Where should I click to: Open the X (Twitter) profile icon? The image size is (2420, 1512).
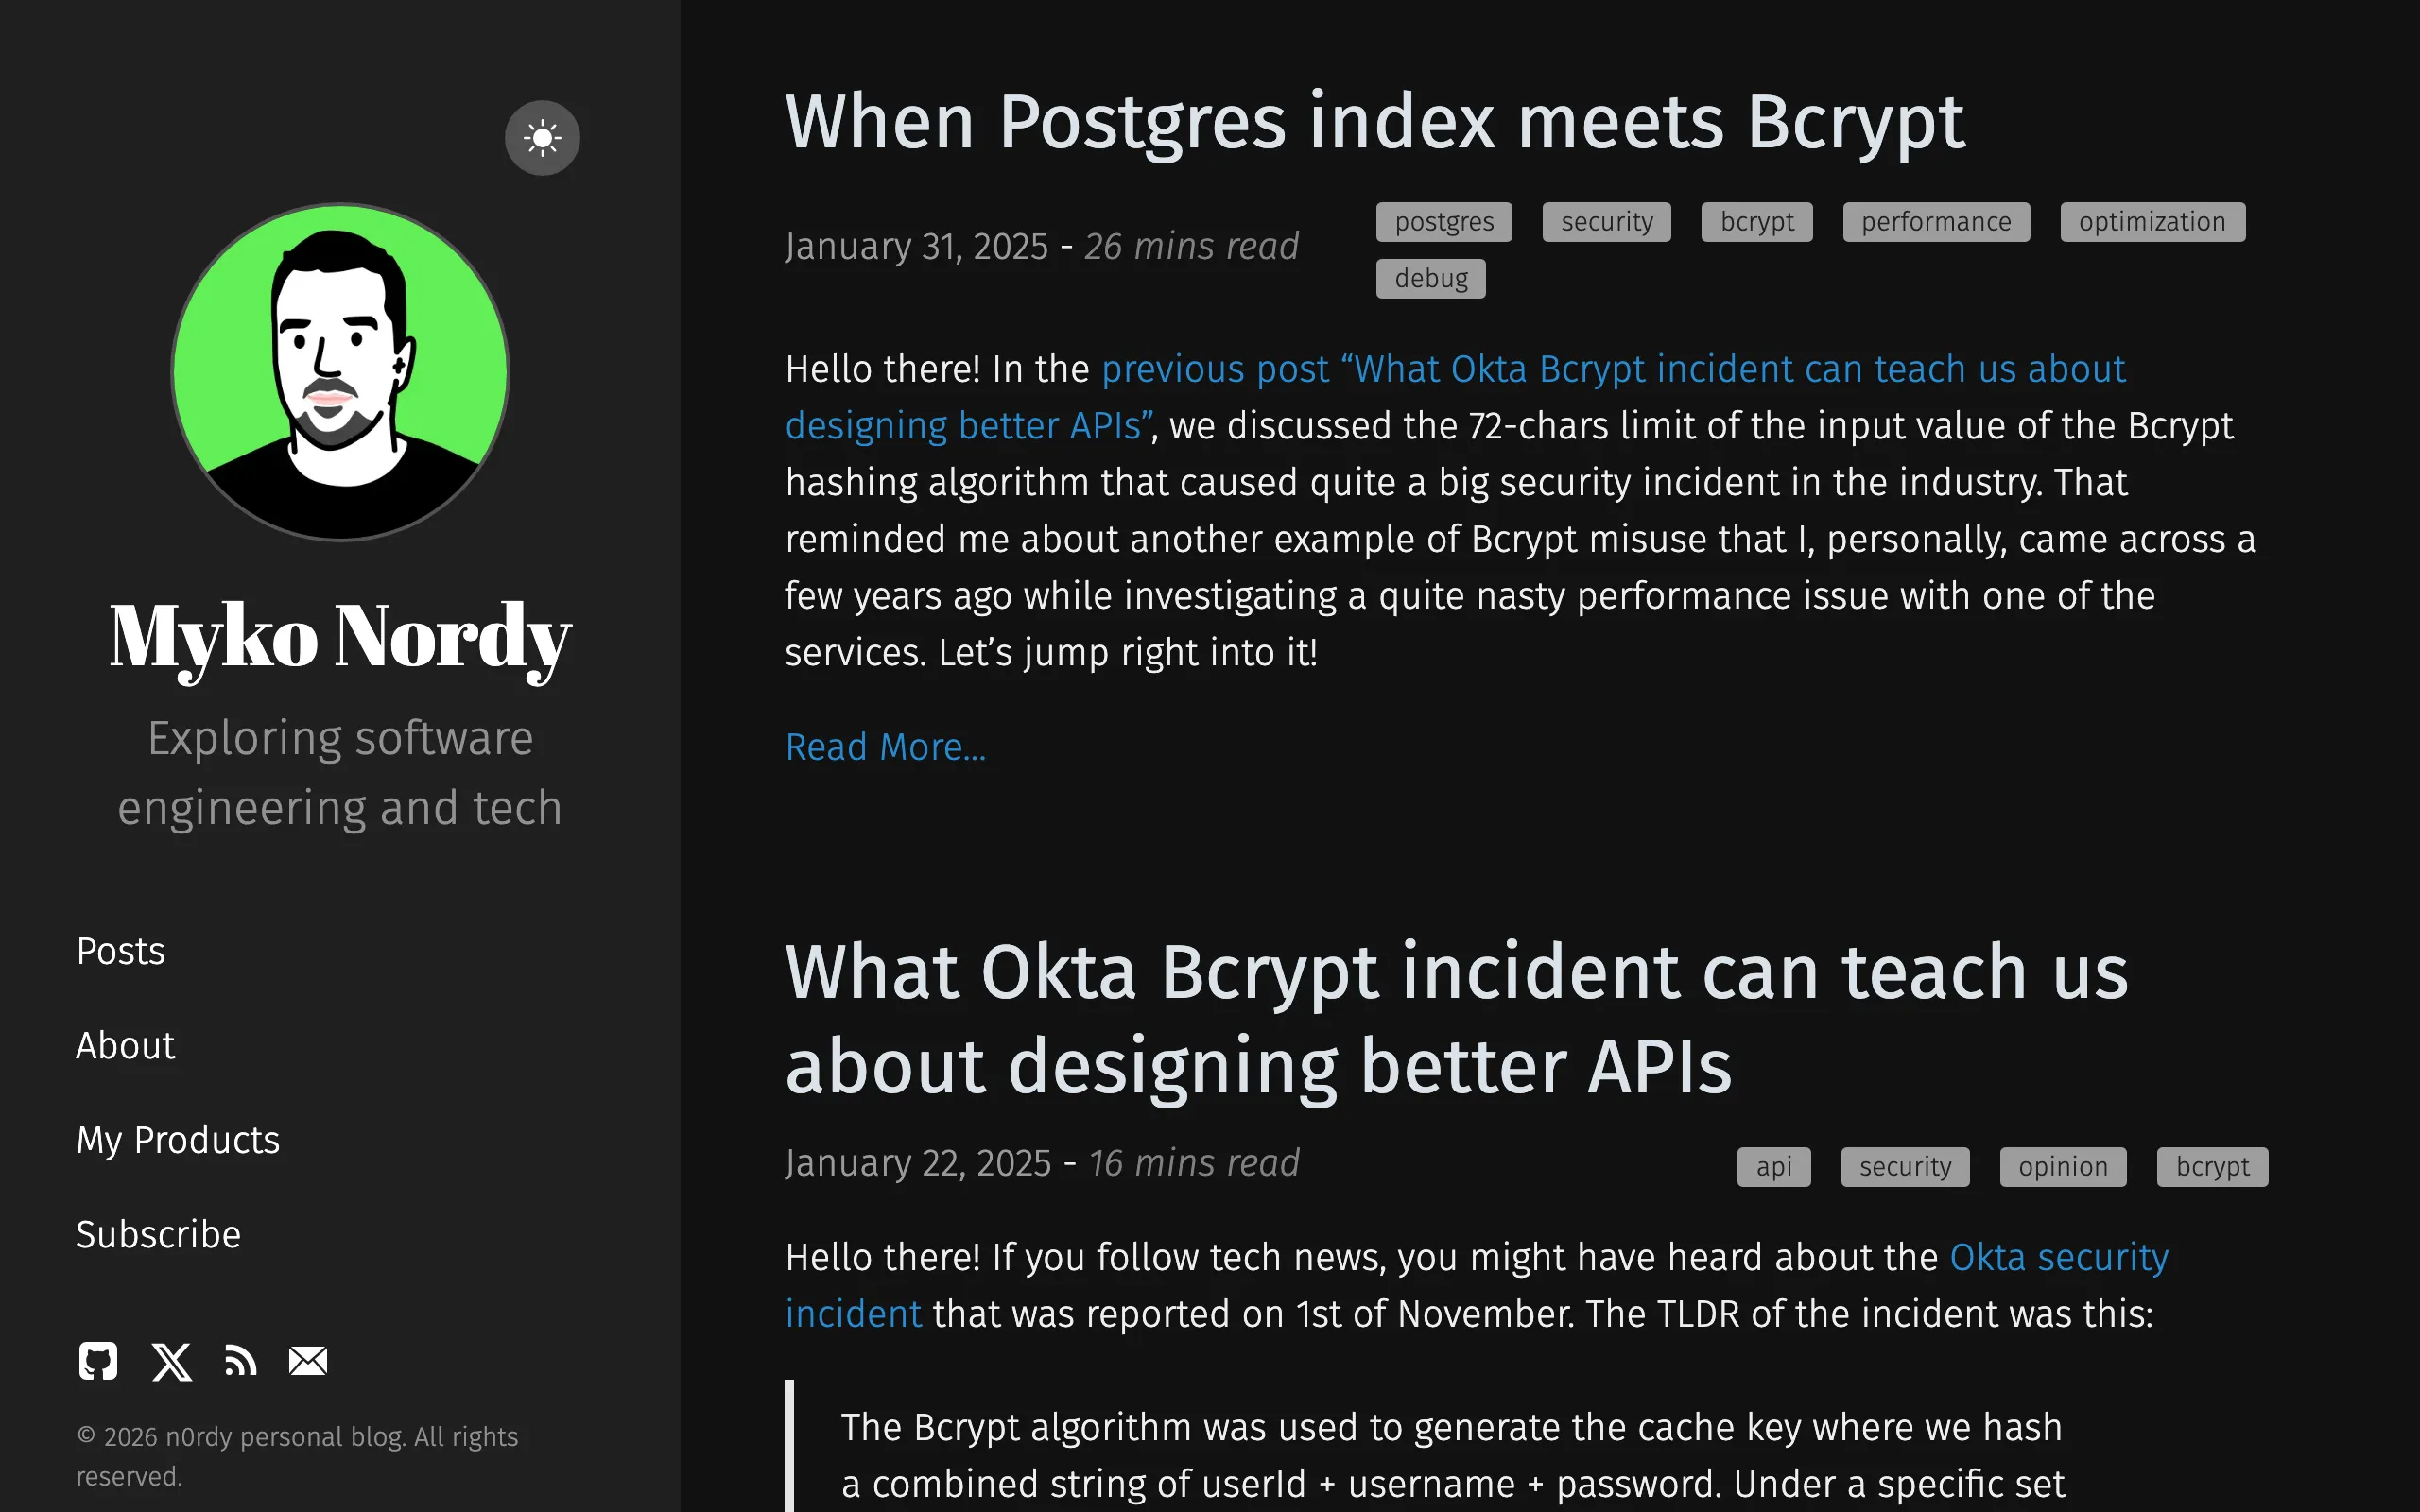[x=172, y=1361]
